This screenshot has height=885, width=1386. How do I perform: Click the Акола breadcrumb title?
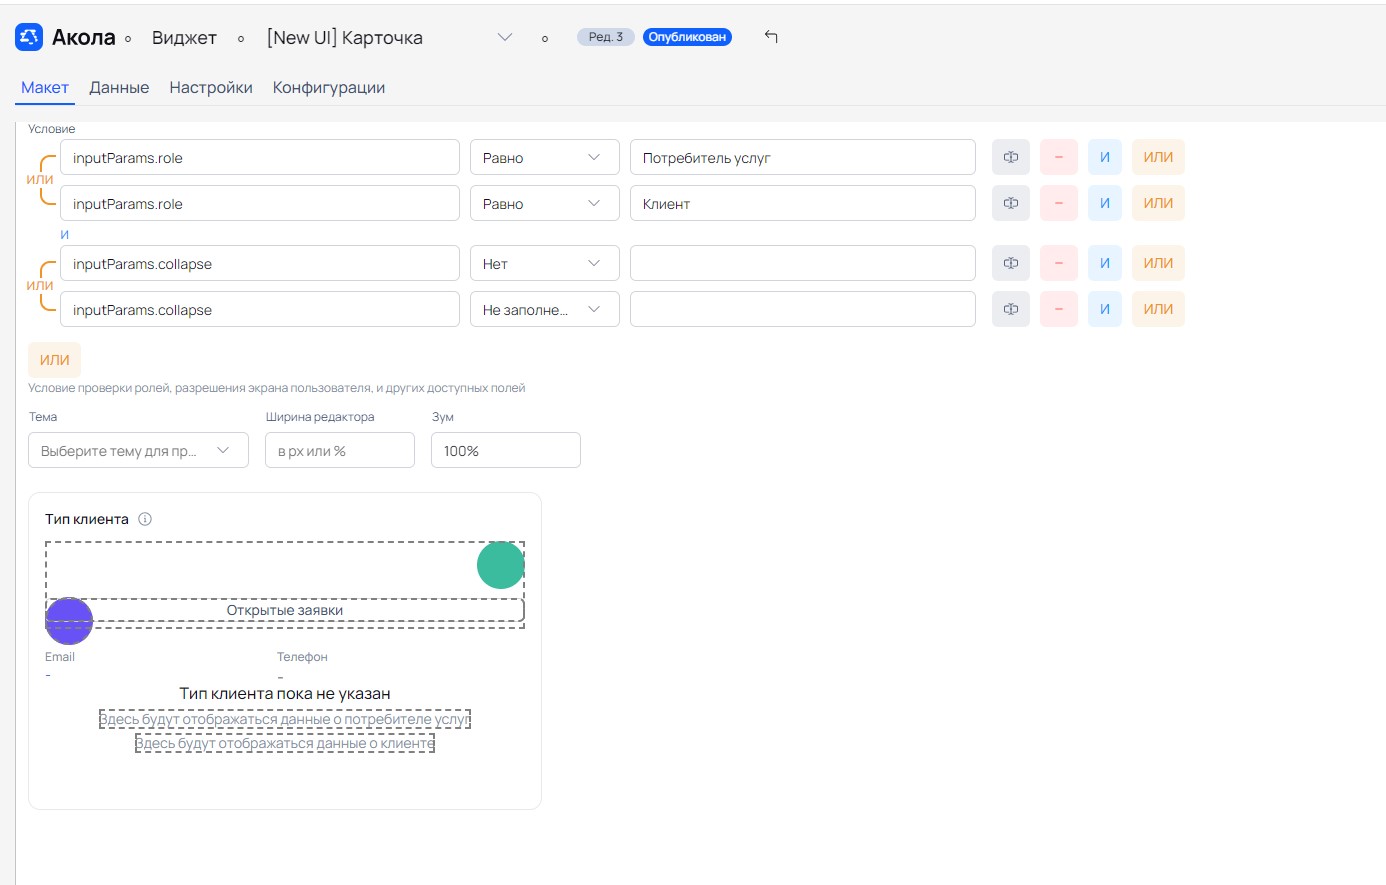pyautogui.click(x=84, y=38)
